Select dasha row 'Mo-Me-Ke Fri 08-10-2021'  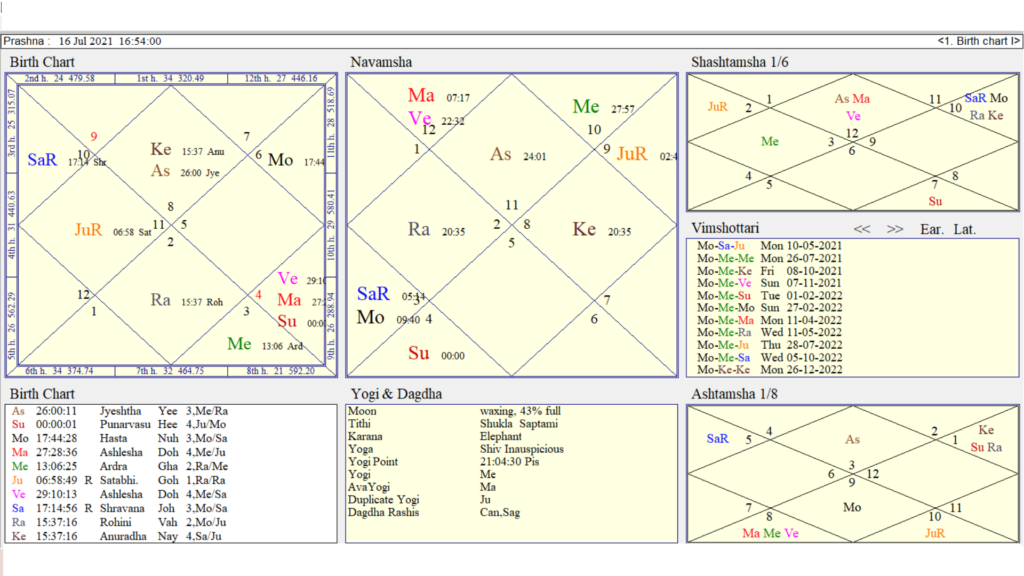pyautogui.click(x=769, y=271)
